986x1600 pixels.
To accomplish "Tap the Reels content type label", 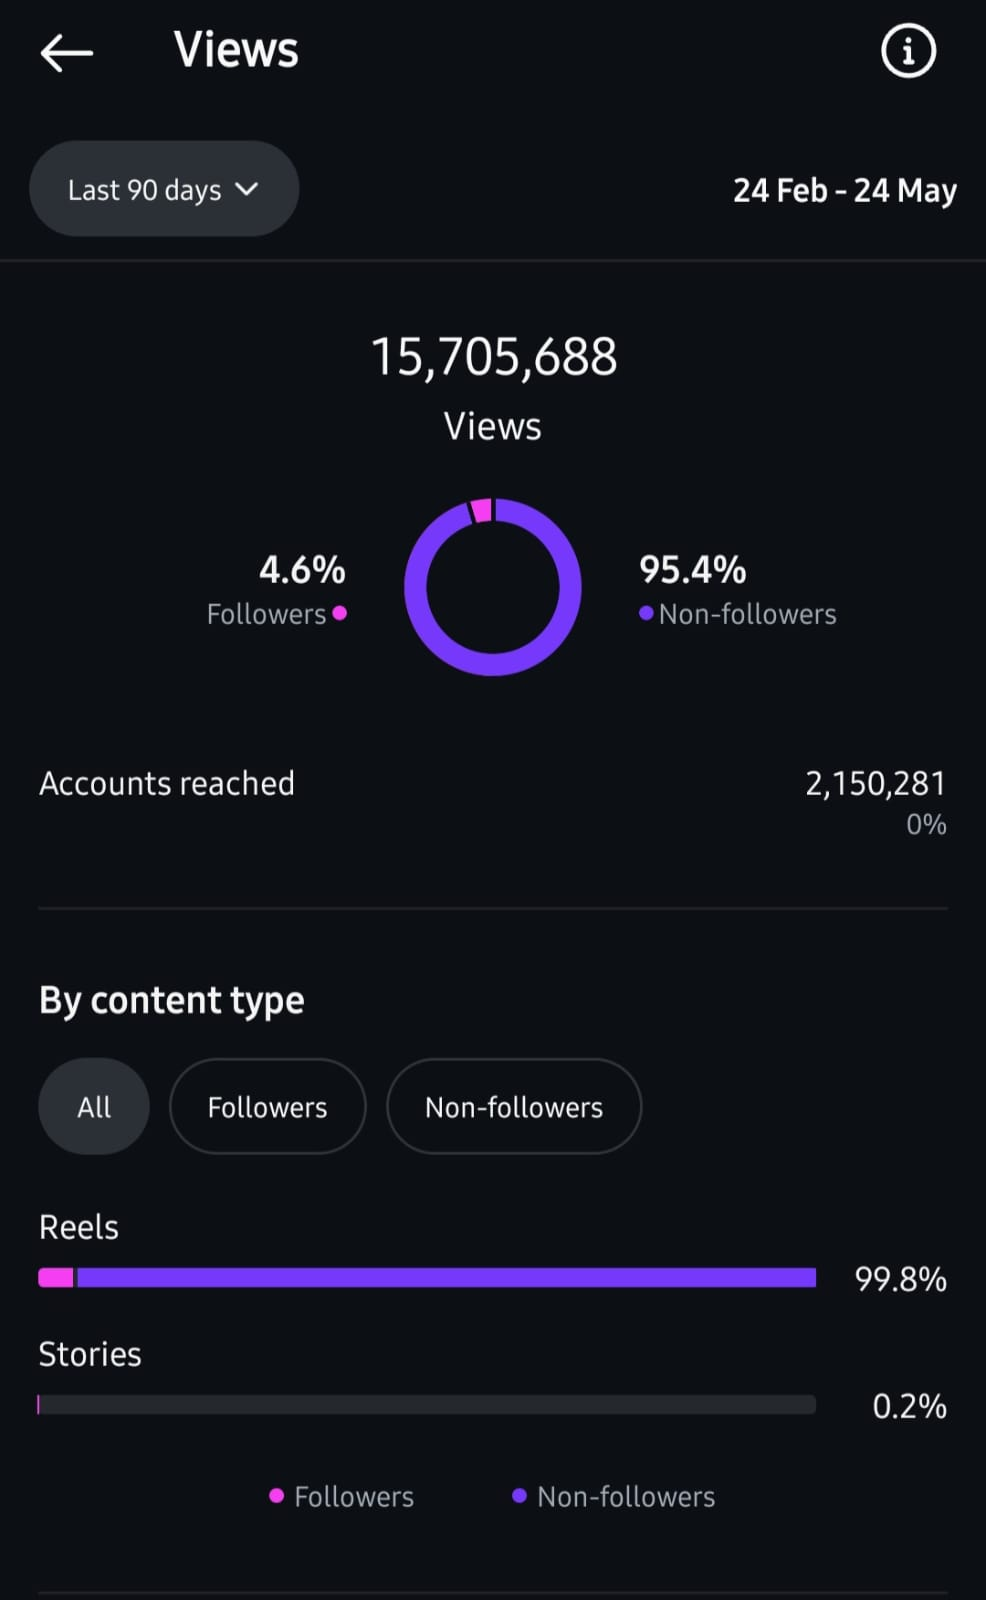I will click(79, 1227).
